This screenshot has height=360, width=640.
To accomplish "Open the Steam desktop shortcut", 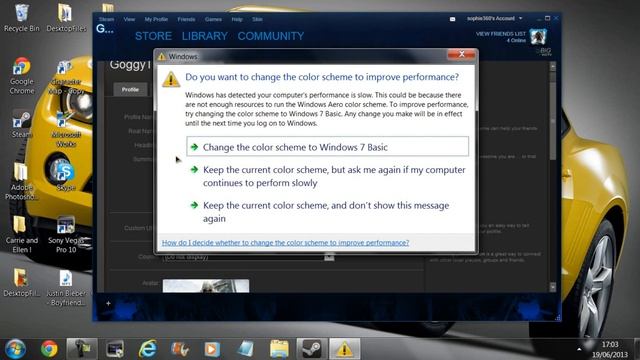I will point(22,124).
